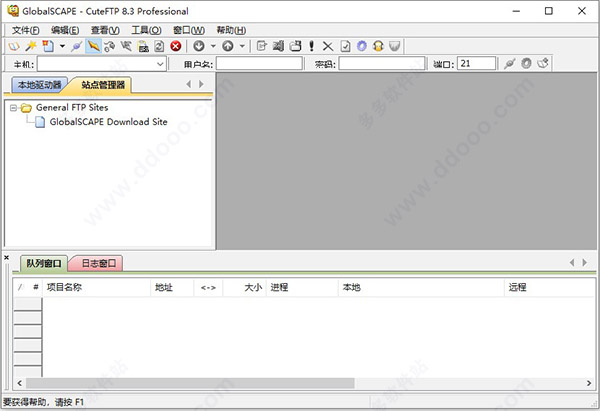The image size is (600, 411).
Task: Click the 本地 column header
Action: click(x=421, y=288)
